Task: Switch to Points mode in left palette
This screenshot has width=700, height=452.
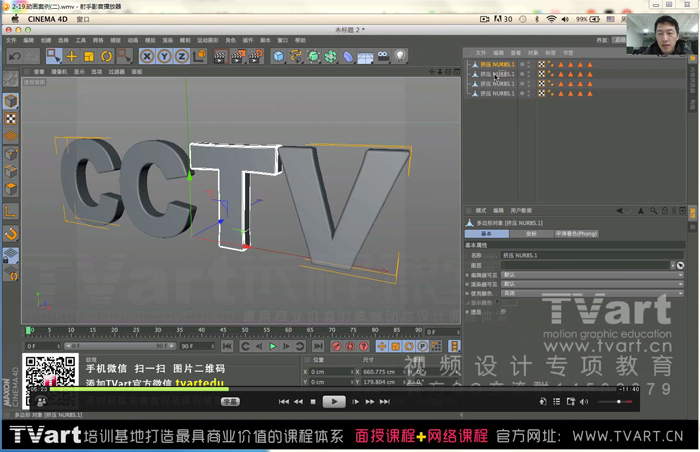Action: coord(11,154)
